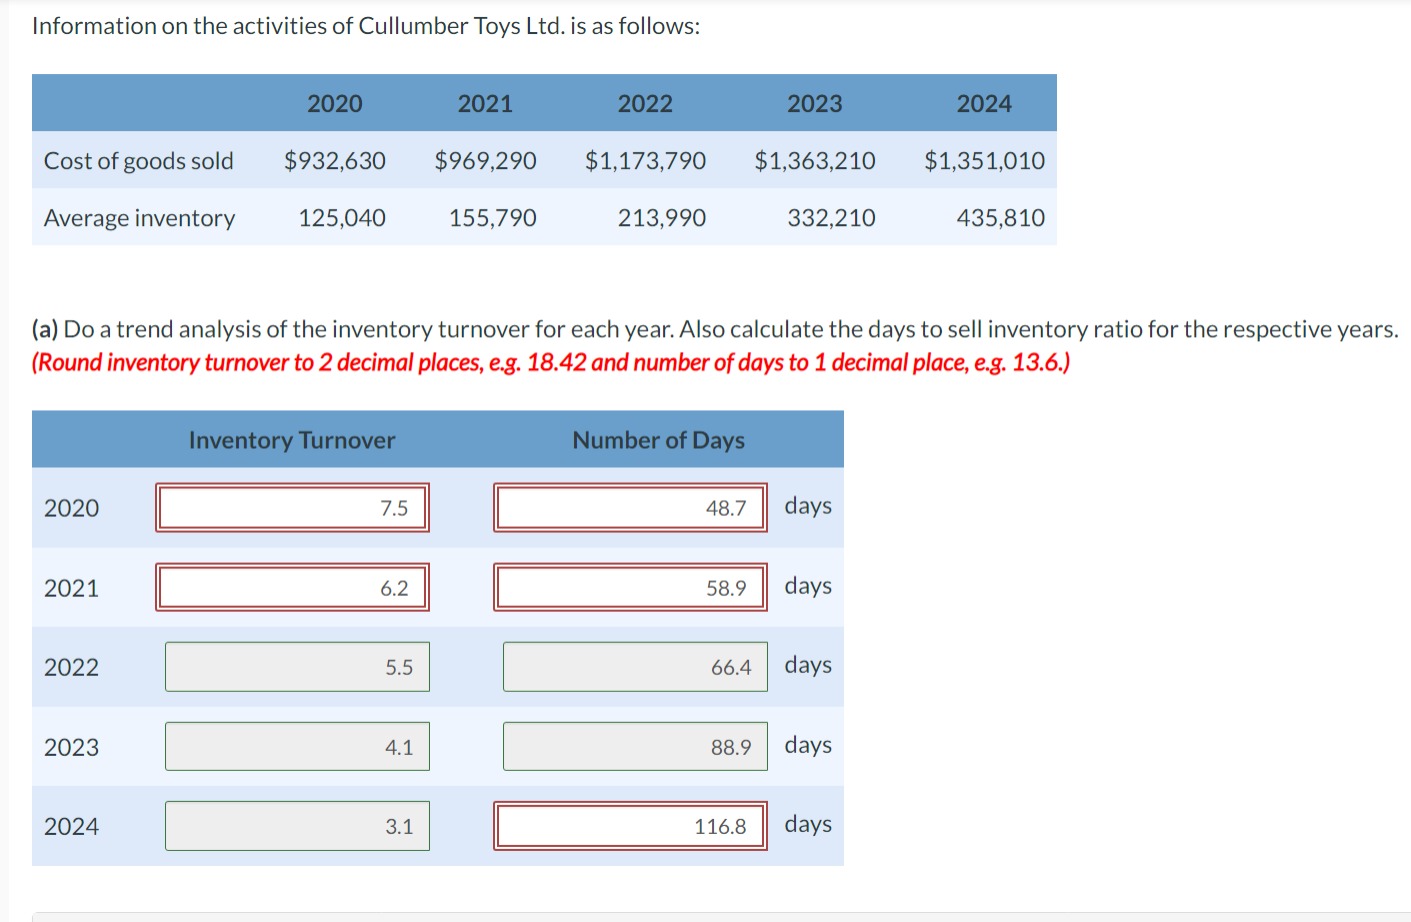Click the Cost of goods sold row label

click(139, 161)
